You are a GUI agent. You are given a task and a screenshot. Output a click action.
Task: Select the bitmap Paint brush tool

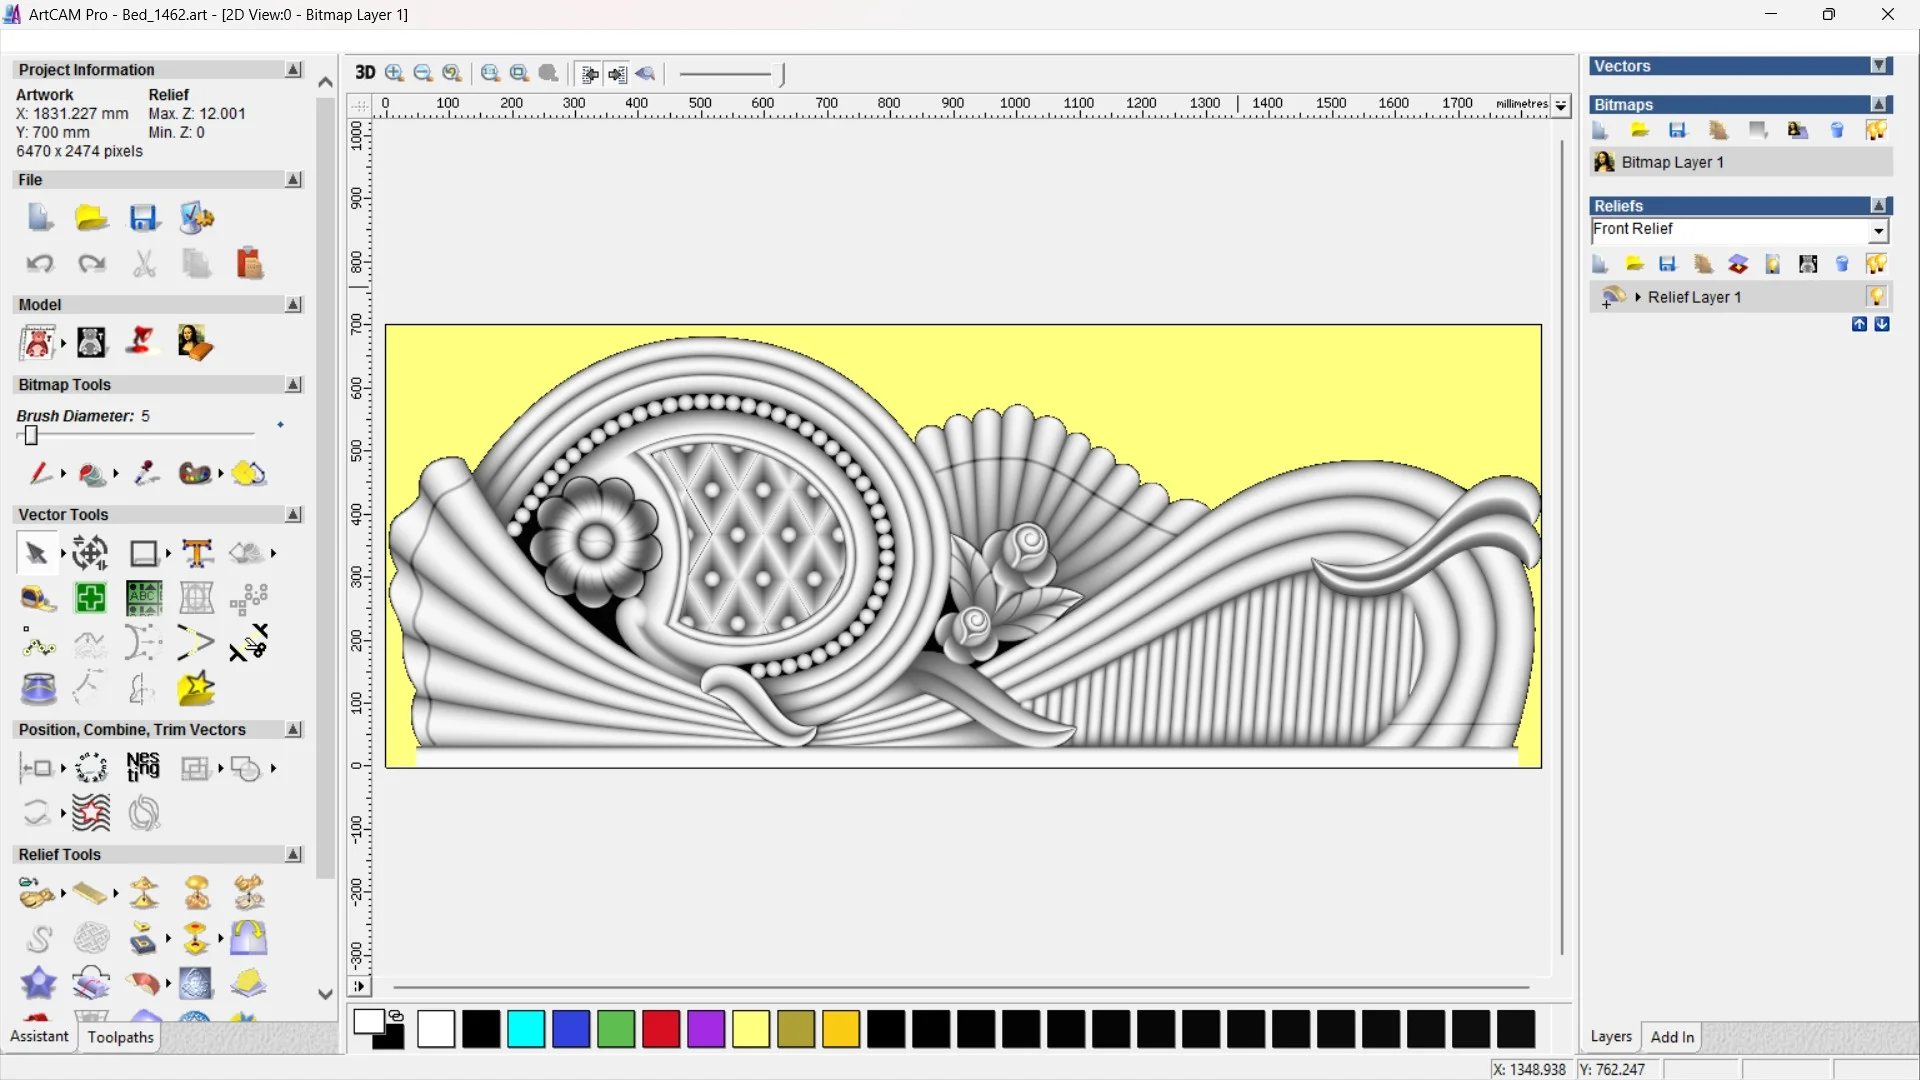pyautogui.click(x=39, y=473)
